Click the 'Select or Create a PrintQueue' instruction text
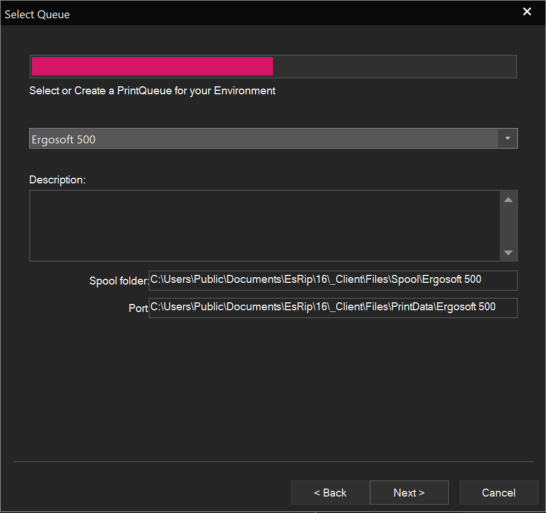This screenshot has height=513, width=546. pos(152,91)
